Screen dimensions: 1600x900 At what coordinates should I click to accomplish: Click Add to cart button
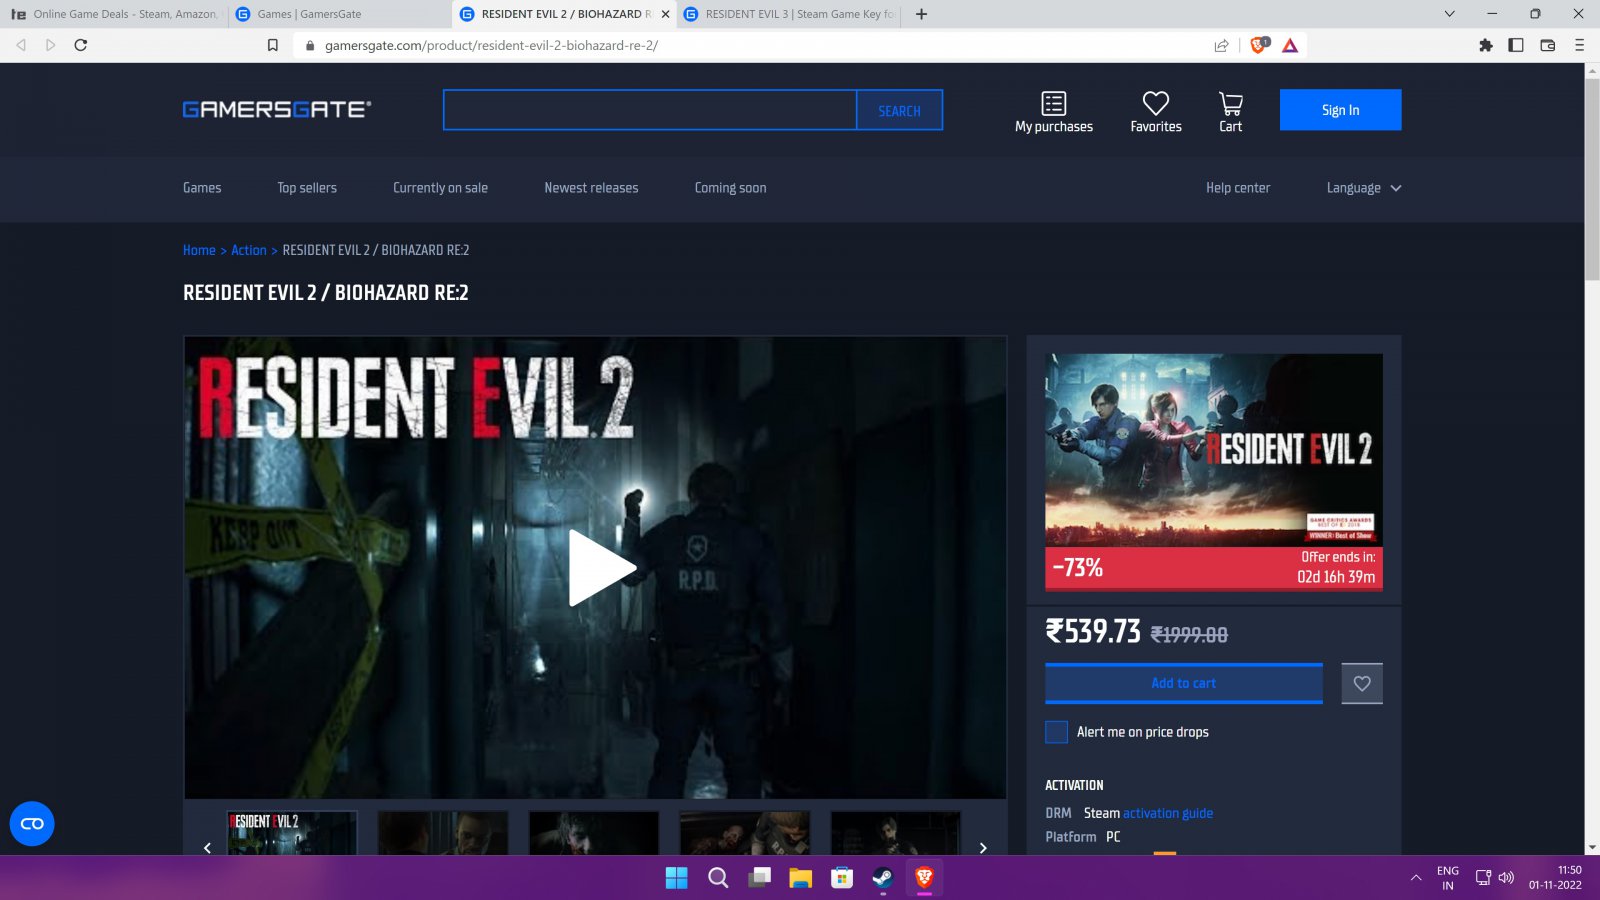tap(1184, 683)
